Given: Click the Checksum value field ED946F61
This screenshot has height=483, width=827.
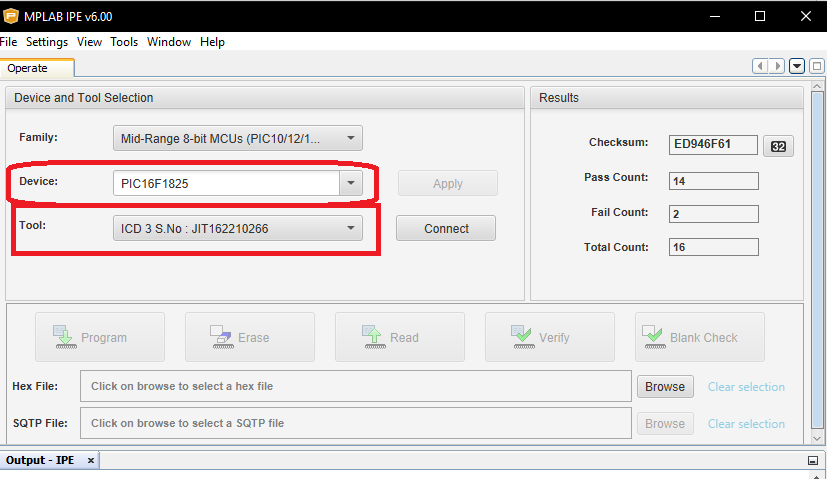Looking at the screenshot, I should [x=713, y=144].
